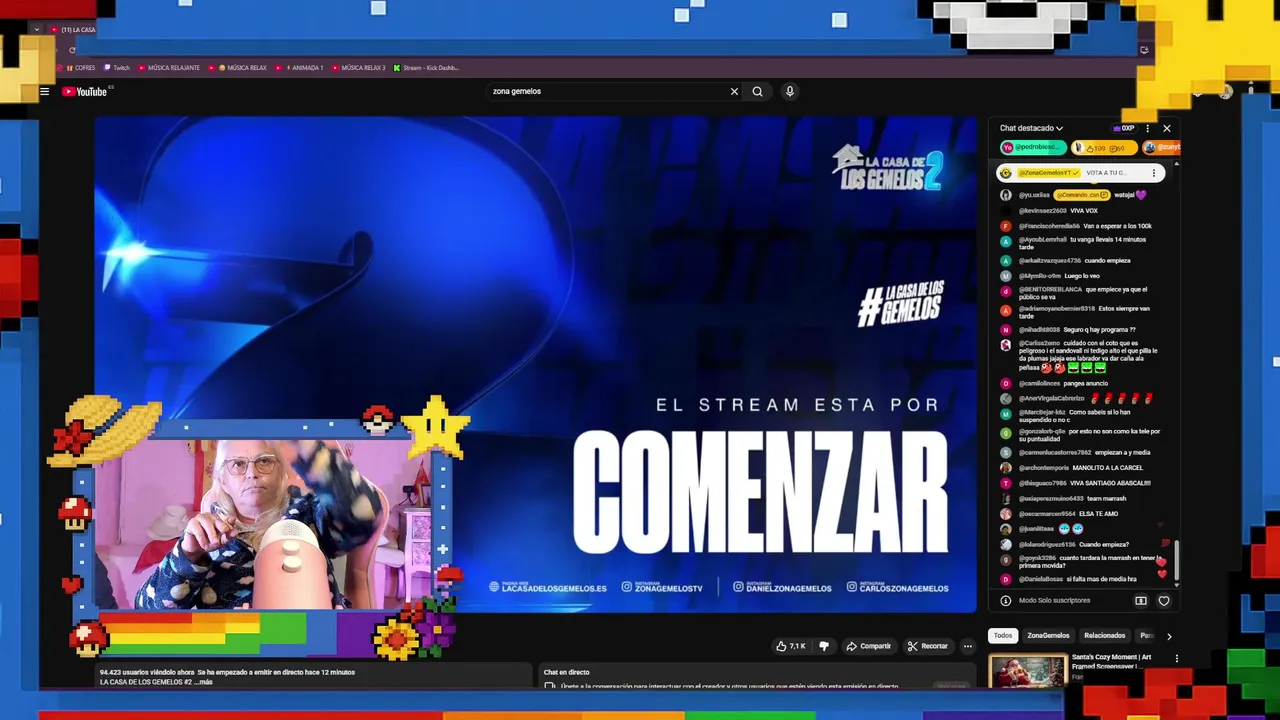
Task: Open the 'Santa's Cozy Moment' video title link
Action: pos(1111,661)
